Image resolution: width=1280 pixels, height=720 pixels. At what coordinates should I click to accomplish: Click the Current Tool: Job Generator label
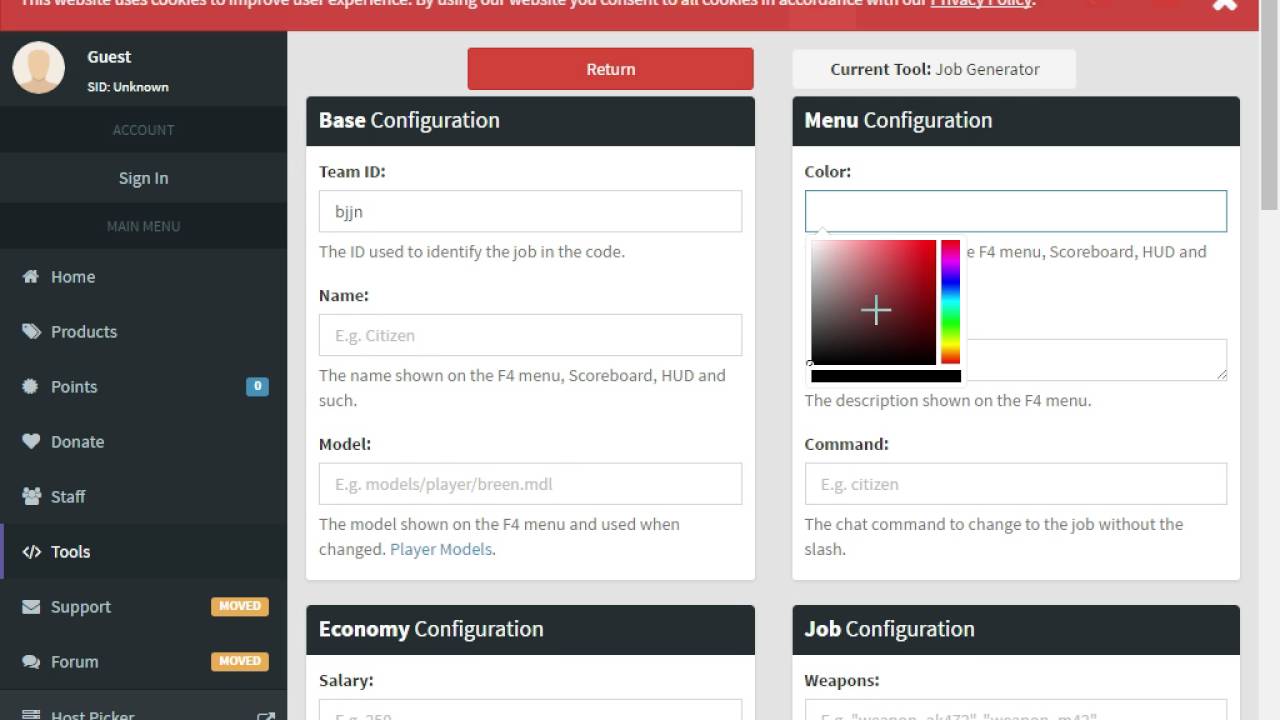[x=934, y=69]
